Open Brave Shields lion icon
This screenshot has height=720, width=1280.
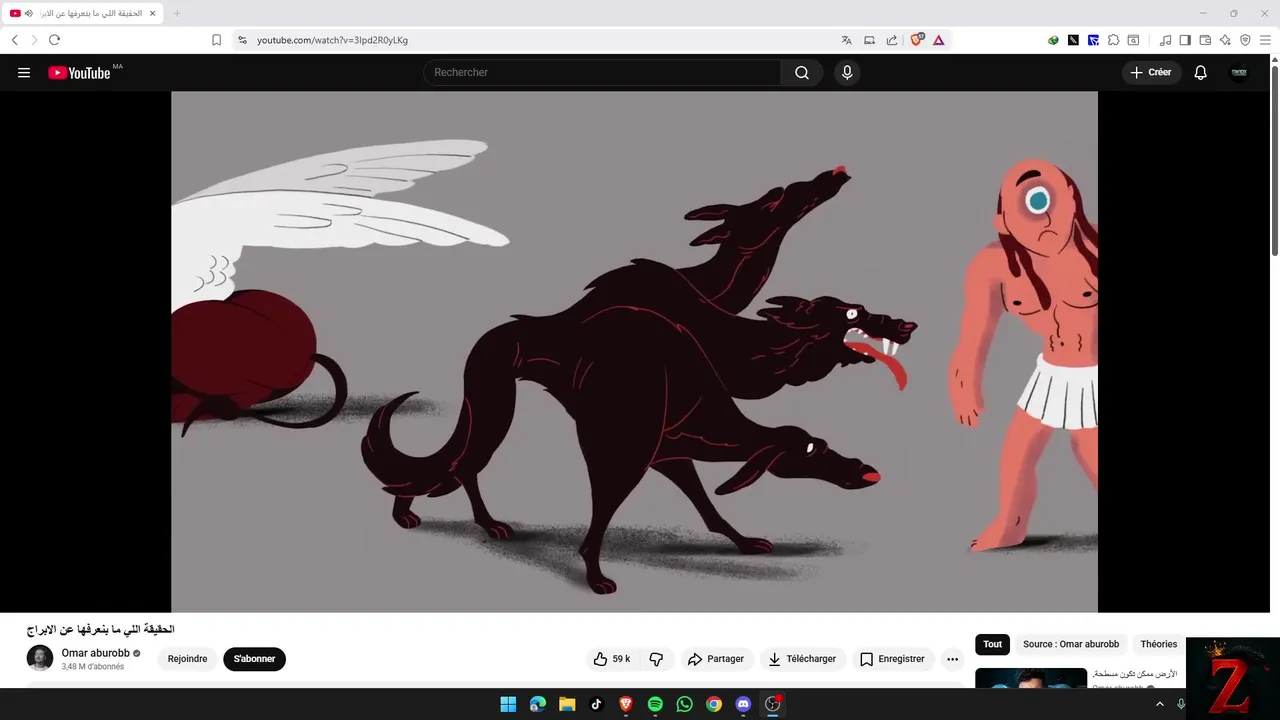pos(916,40)
